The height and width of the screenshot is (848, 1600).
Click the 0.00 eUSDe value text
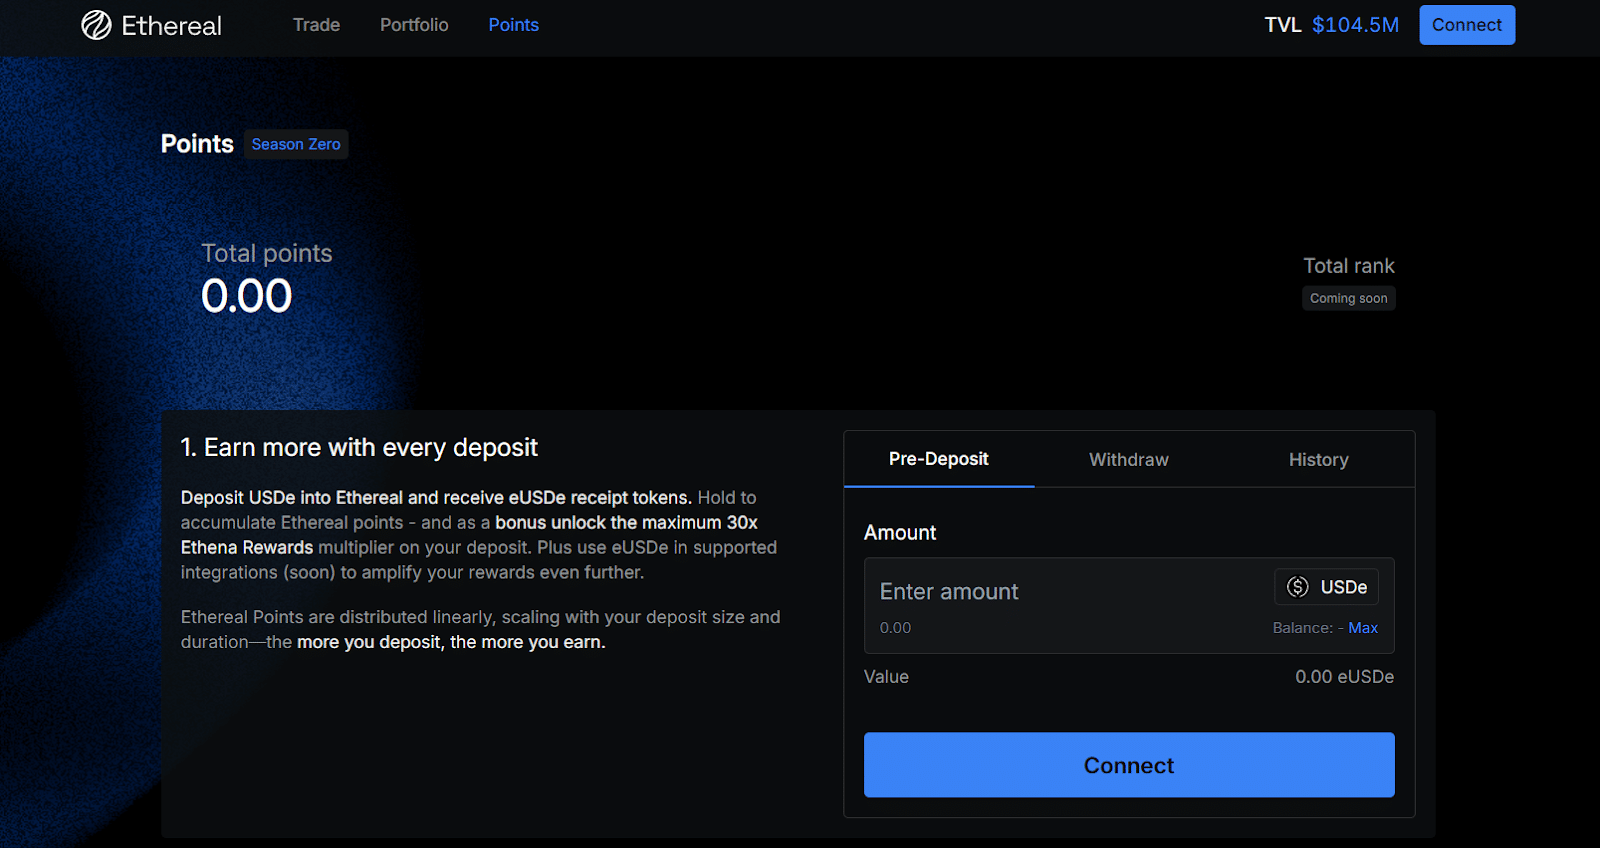pos(1344,677)
